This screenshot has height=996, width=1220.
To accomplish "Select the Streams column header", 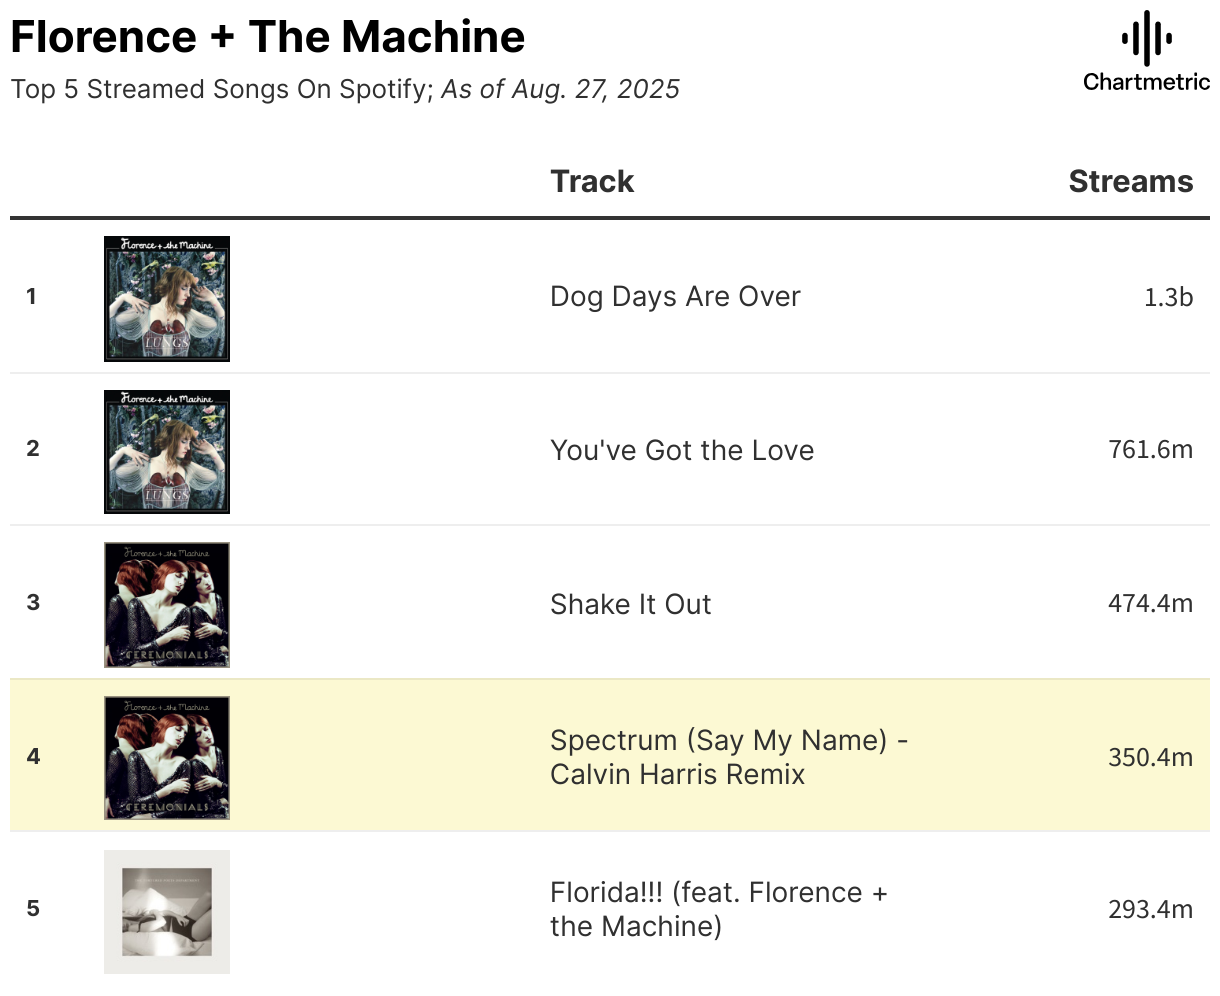I will click(x=1131, y=181).
